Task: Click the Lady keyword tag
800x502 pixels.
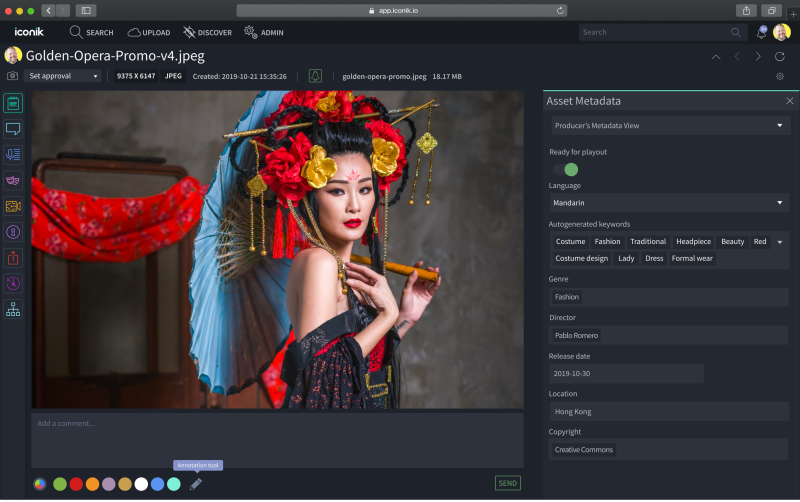Action: pos(626,258)
